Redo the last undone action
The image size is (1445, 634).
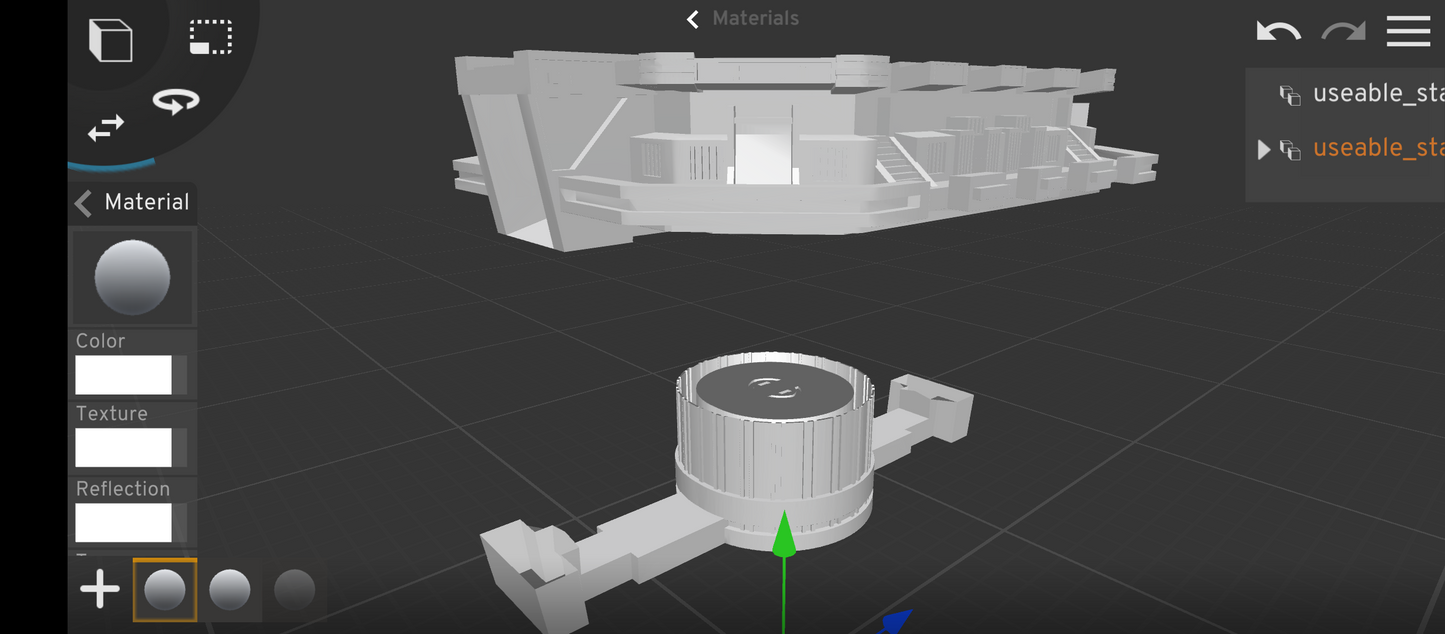tap(1343, 31)
